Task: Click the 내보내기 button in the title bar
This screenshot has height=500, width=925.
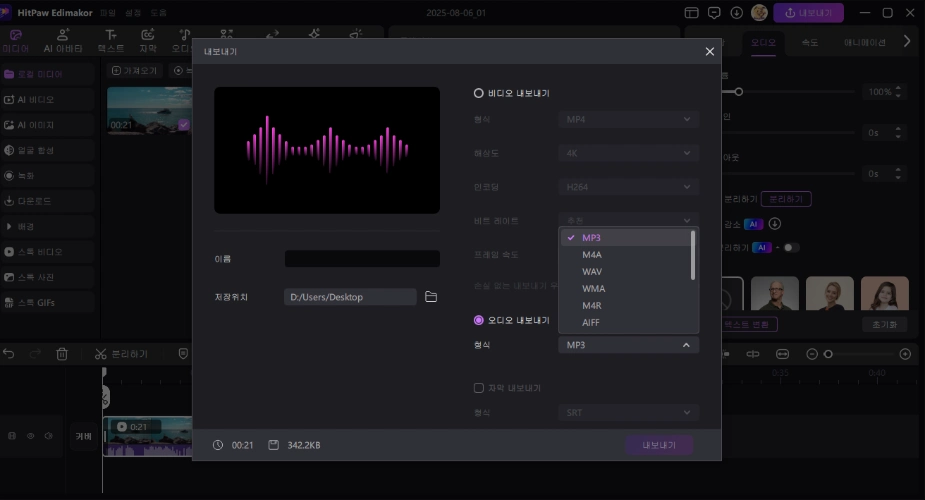Action: coord(808,12)
